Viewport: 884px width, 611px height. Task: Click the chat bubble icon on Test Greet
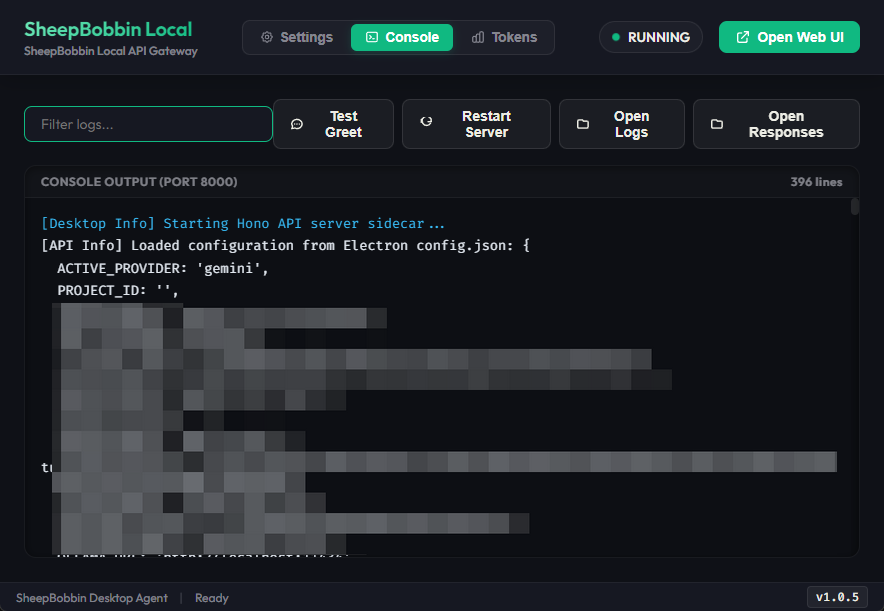pos(297,124)
